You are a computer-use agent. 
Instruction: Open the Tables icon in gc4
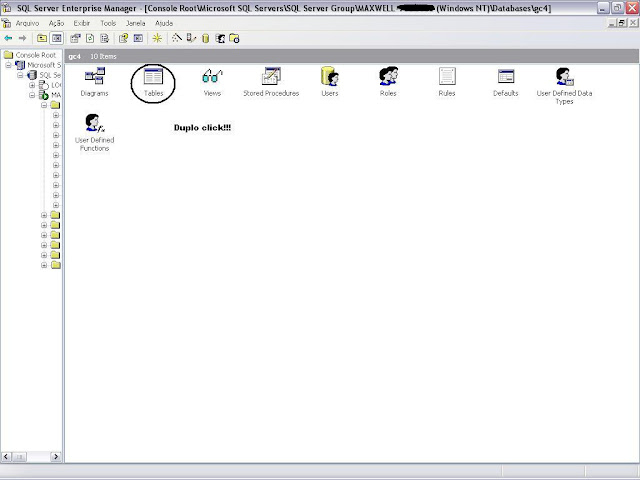(153, 76)
